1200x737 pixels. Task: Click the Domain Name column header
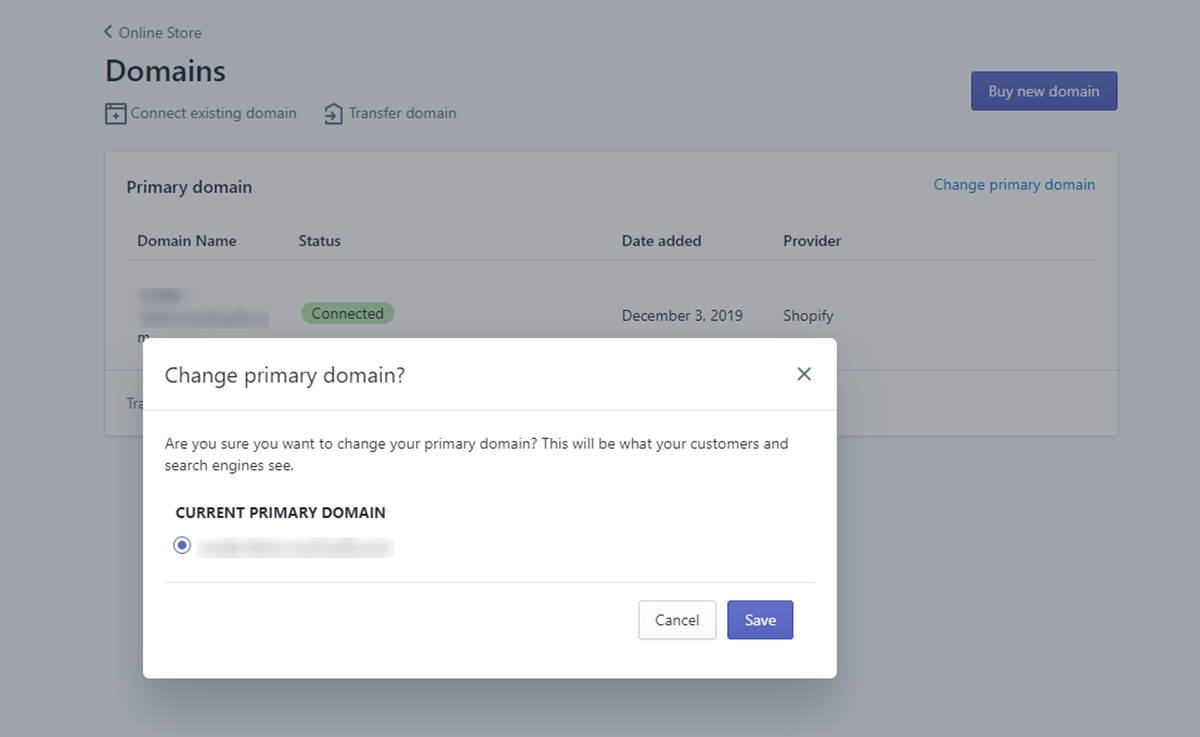click(187, 241)
